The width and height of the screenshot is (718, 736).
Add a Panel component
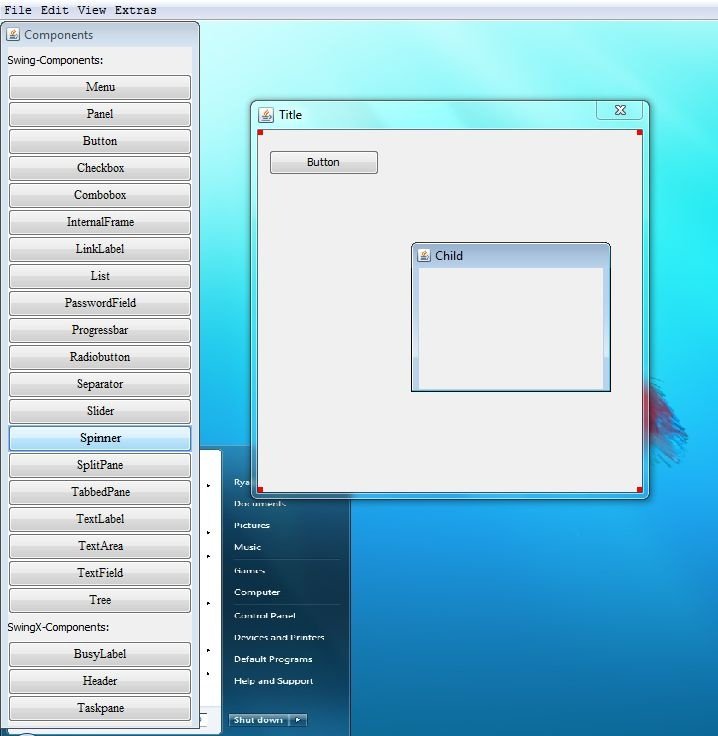tap(100, 114)
